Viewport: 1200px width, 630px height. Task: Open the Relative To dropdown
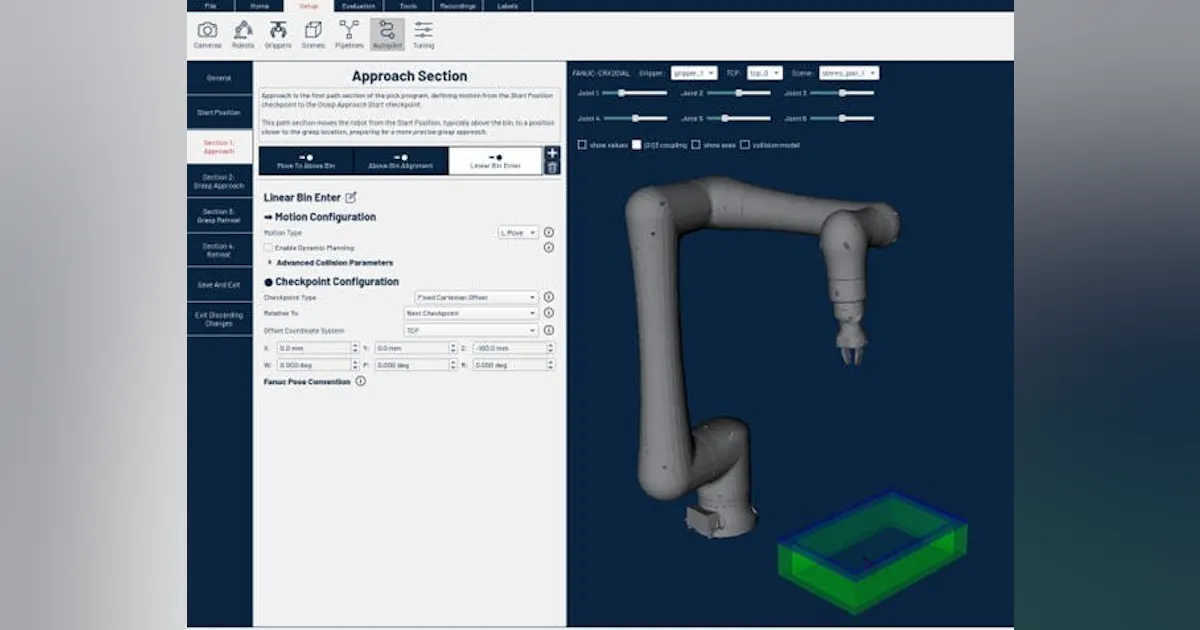[471, 313]
